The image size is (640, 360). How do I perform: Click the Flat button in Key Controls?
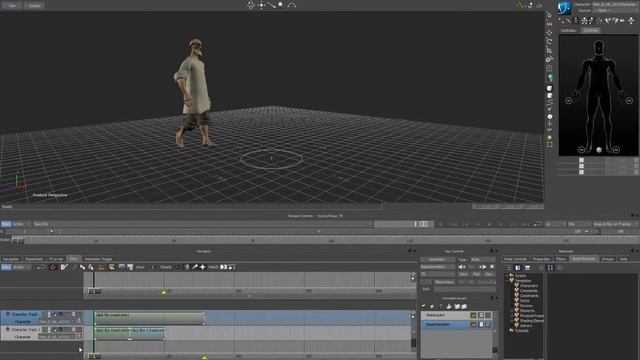pos(476,274)
